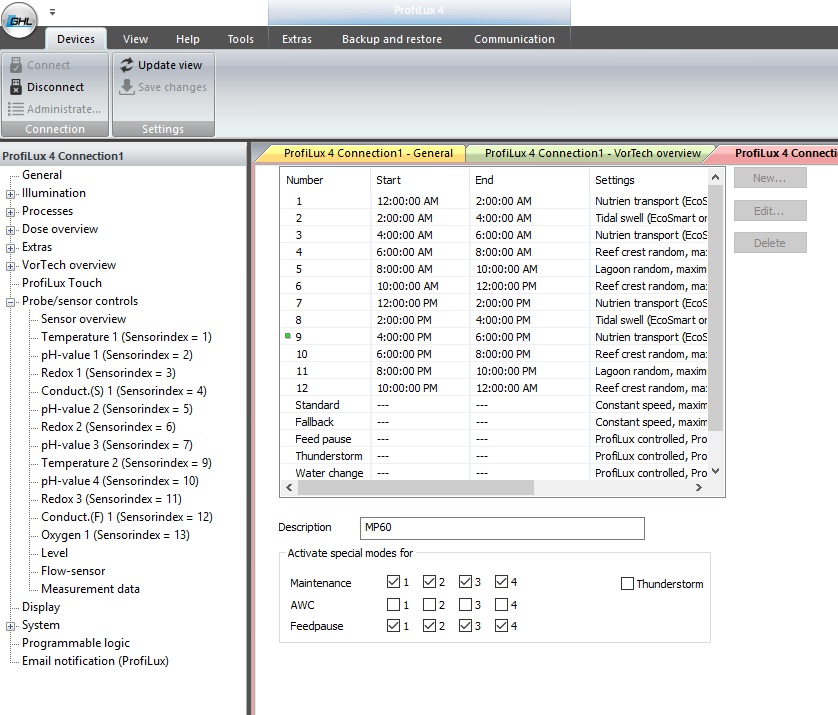Open the Extras ribbon tab
Image resolution: width=838 pixels, height=715 pixels.
297,39
